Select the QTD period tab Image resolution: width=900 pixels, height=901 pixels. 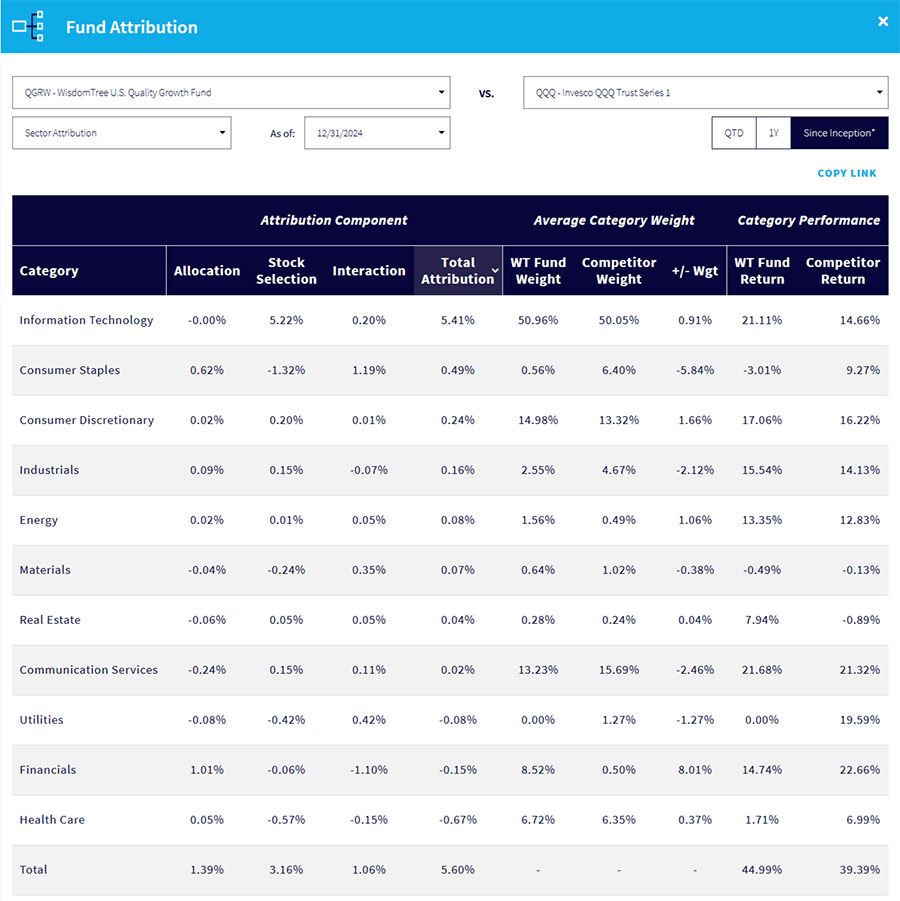pyautogui.click(x=734, y=133)
